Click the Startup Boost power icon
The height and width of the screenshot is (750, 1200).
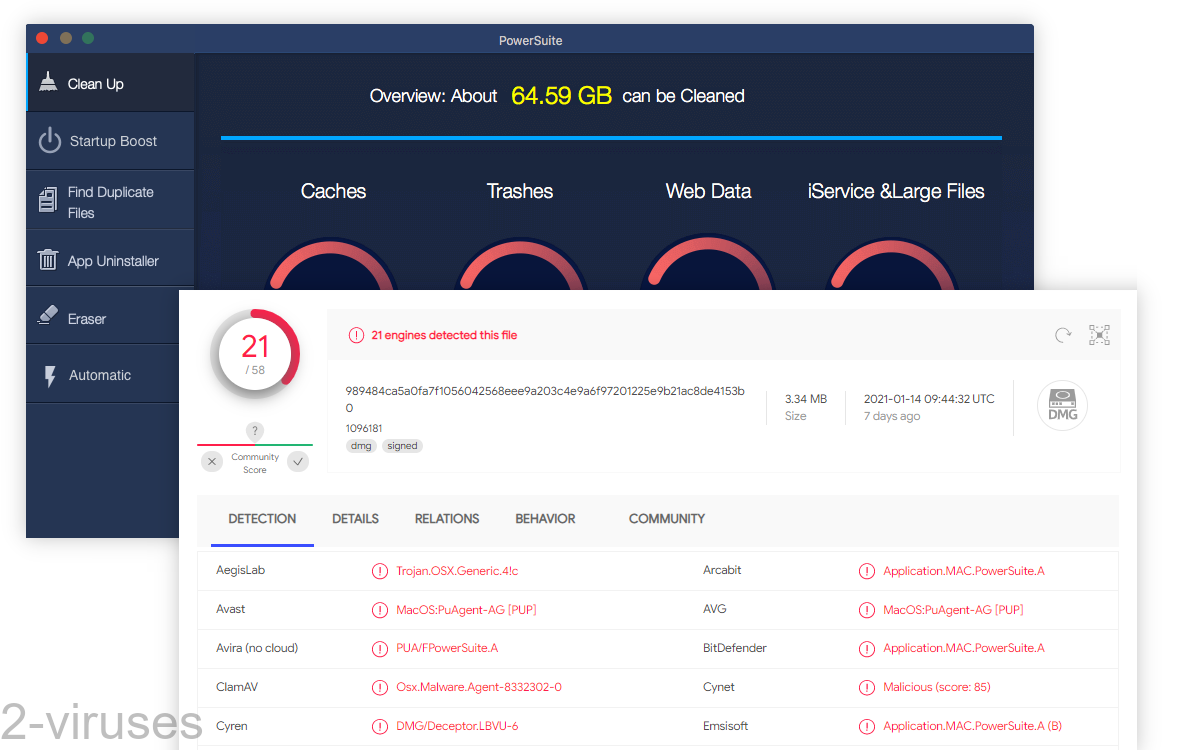click(x=50, y=141)
